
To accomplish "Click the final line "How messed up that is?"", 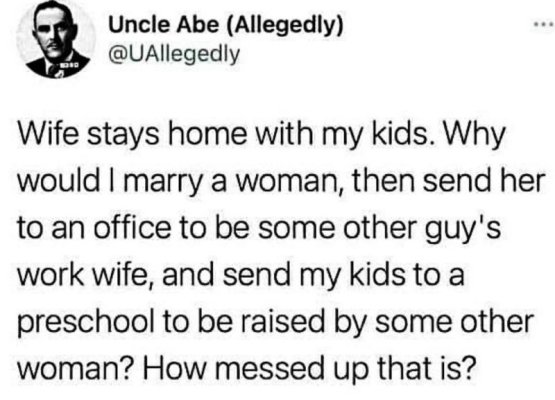I will (308, 368).
